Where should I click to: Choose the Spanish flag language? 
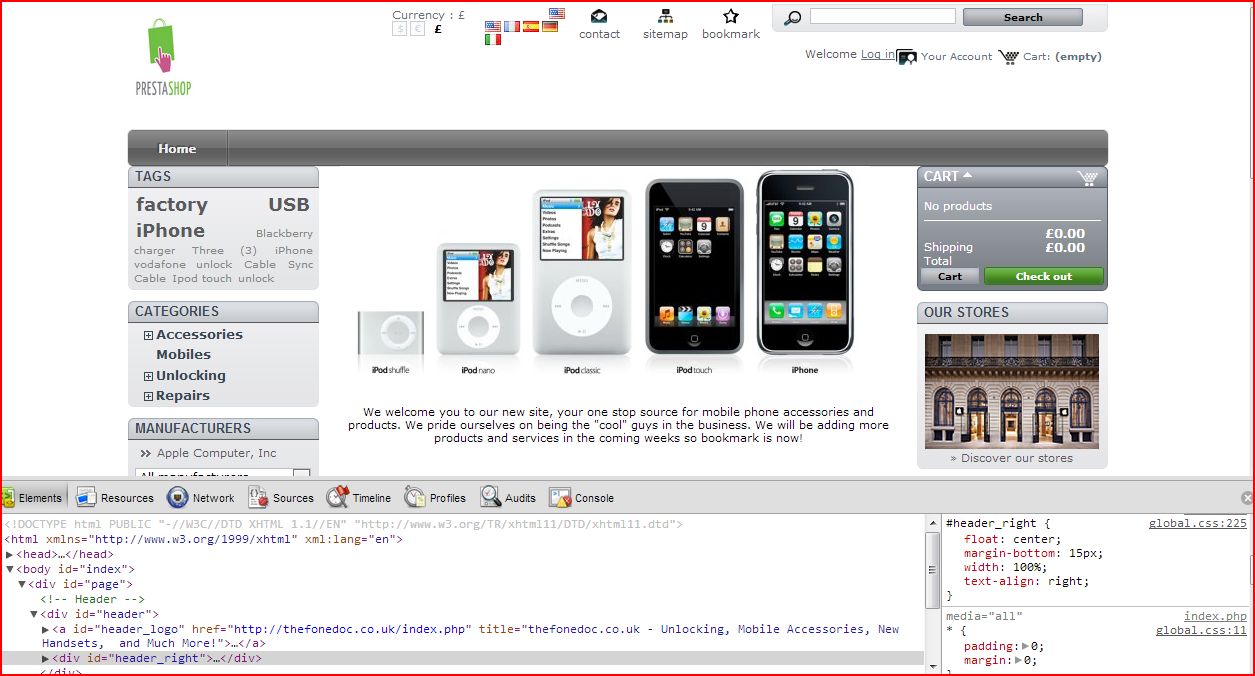click(x=531, y=26)
